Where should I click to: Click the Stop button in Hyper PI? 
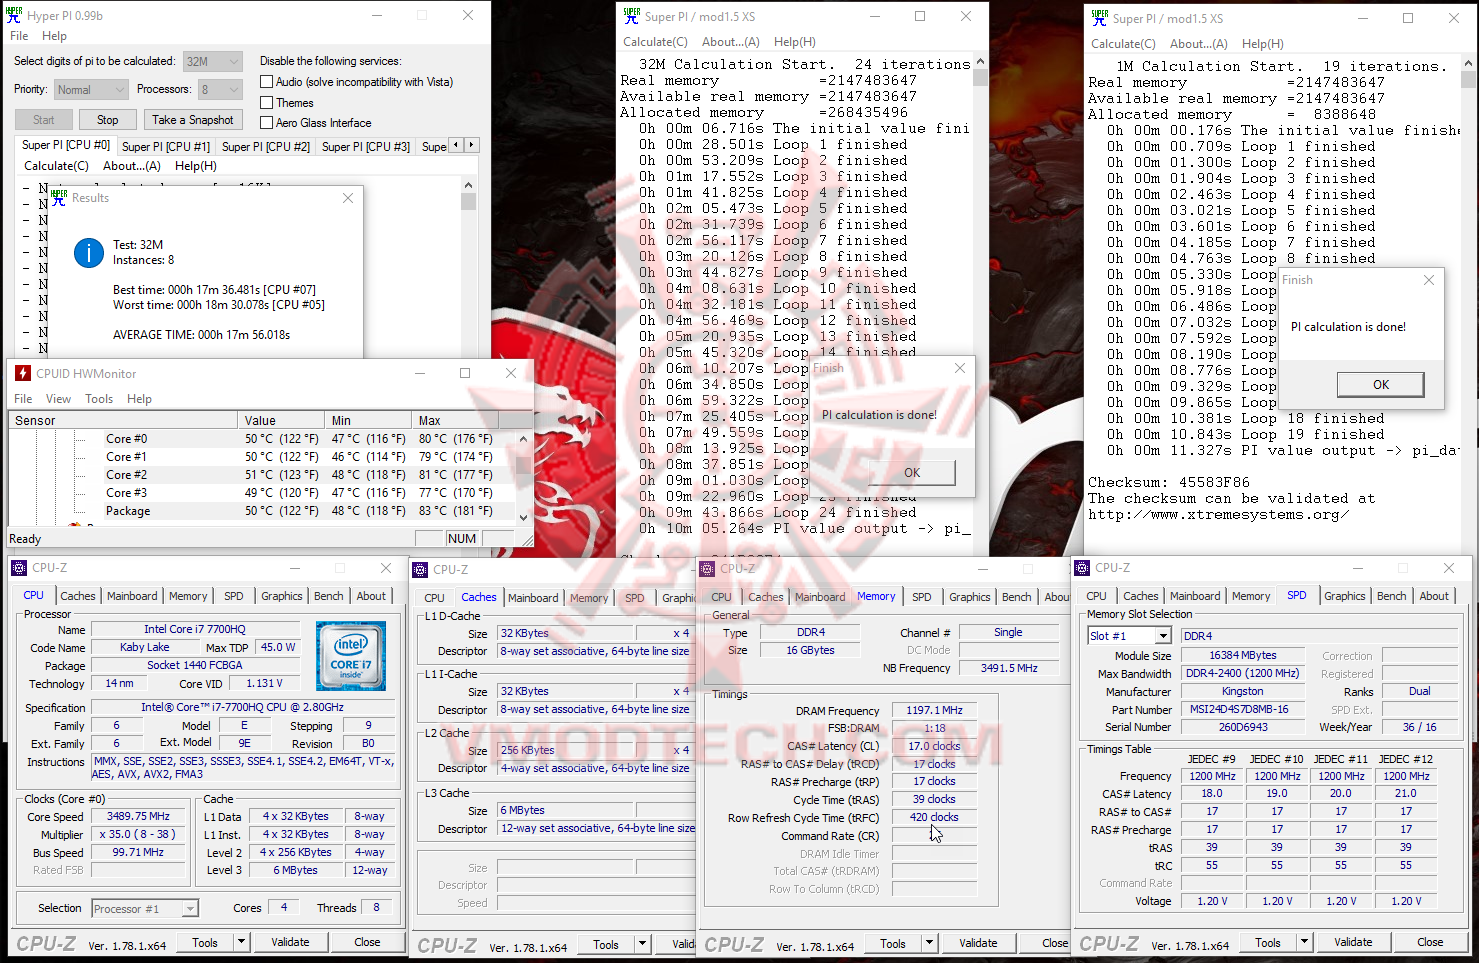pyautogui.click(x=108, y=120)
